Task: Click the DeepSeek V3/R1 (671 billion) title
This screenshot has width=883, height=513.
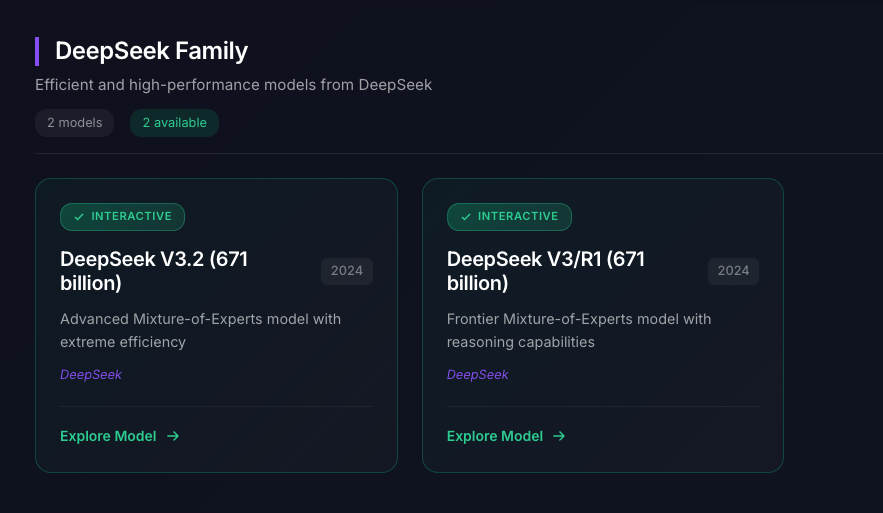Action: (x=546, y=271)
